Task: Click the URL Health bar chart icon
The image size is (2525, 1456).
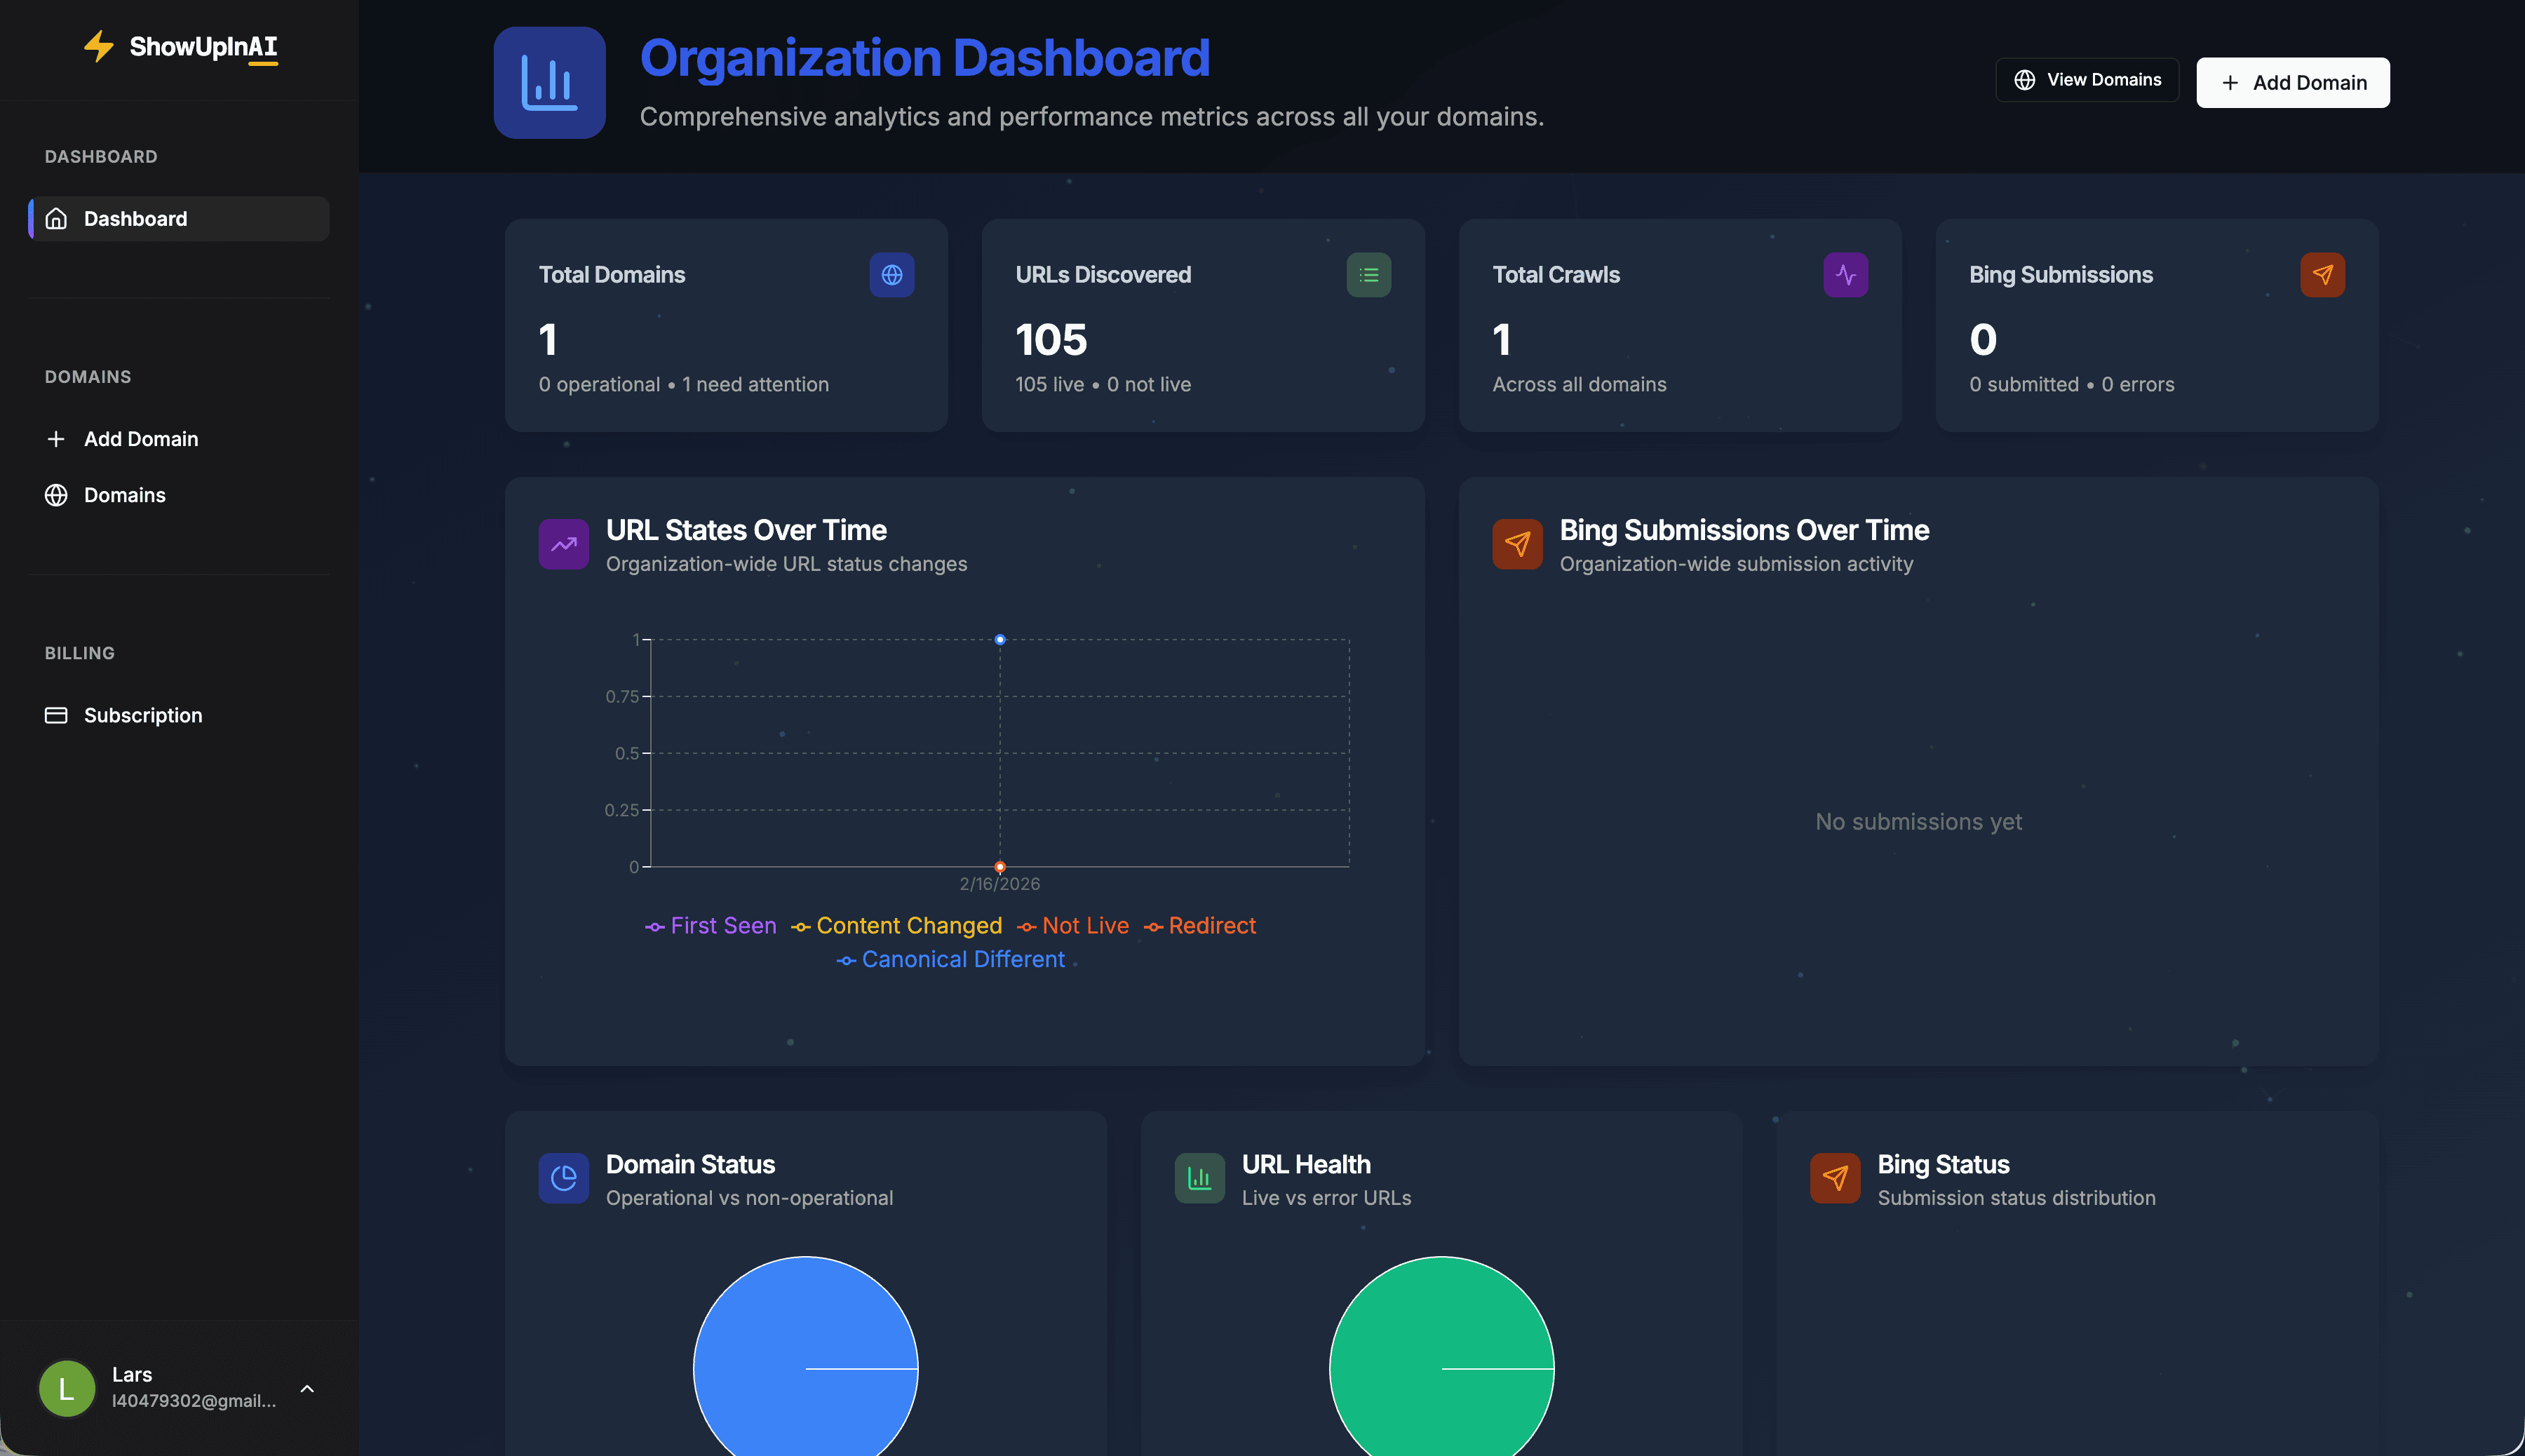Action: click(1198, 1178)
